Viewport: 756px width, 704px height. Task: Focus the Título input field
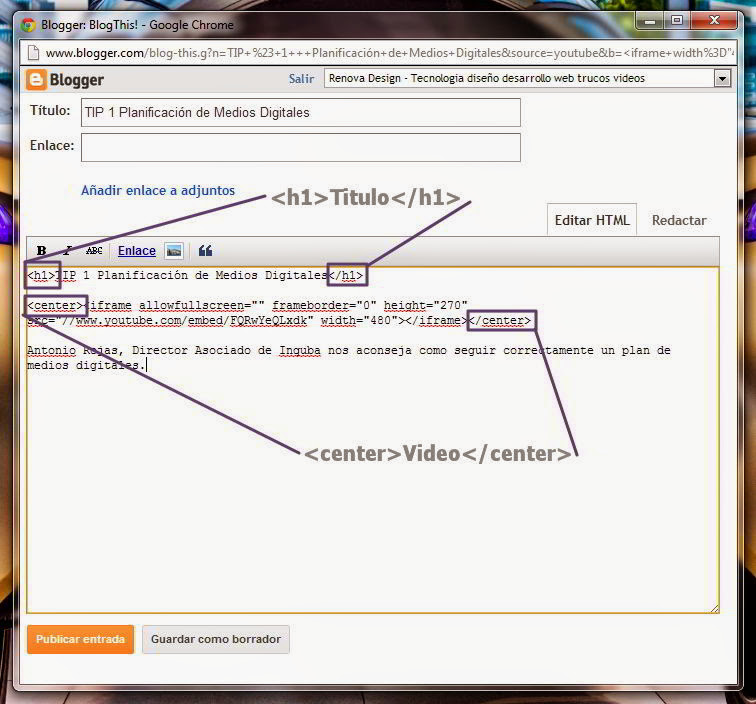click(x=301, y=112)
